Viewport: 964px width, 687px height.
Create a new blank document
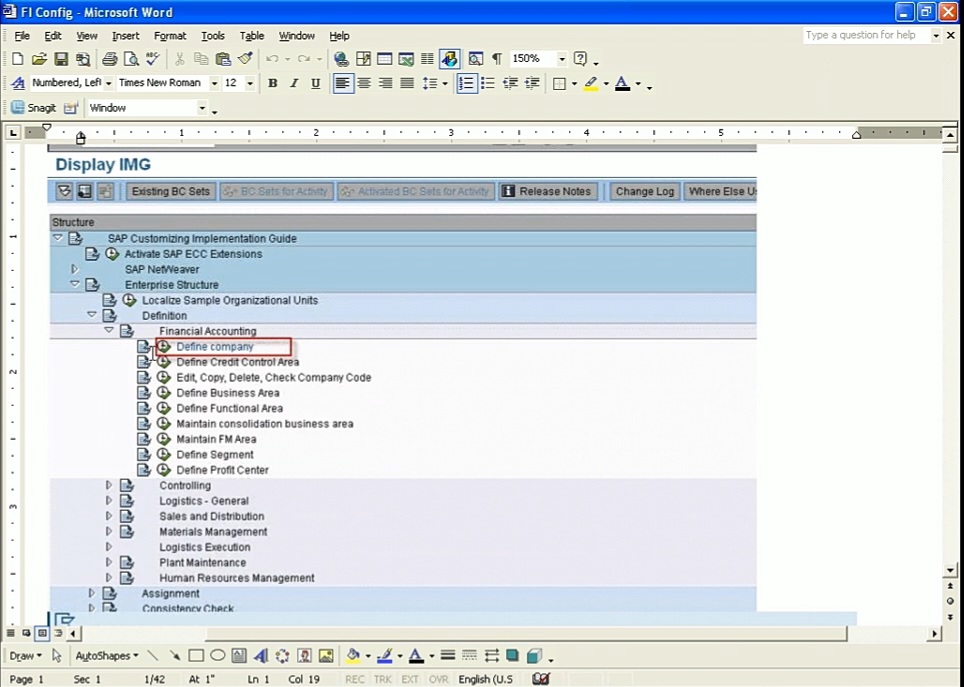(x=17, y=59)
